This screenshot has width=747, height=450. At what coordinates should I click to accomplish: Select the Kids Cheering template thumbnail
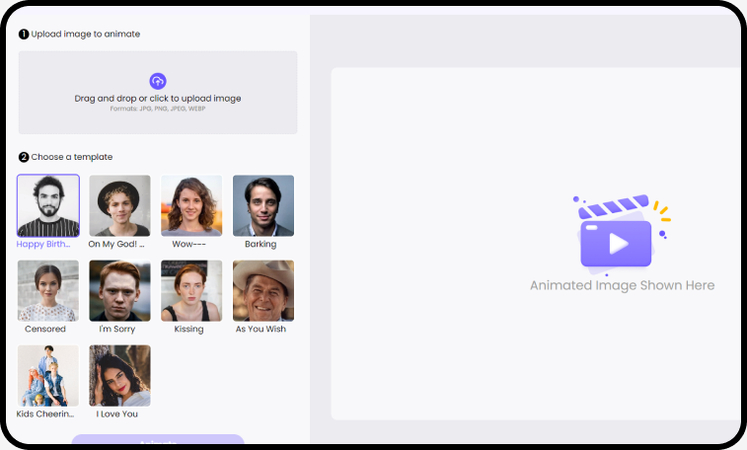coord(48,376)
